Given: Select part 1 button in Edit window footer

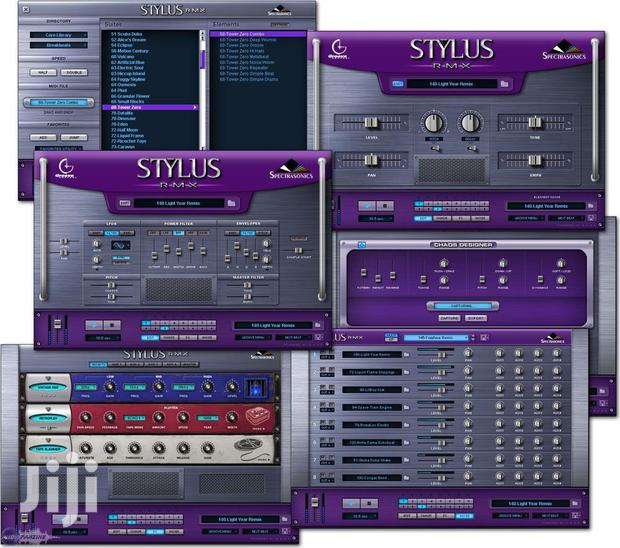Looking at the screenshot, I should click(x=146, y=323).
